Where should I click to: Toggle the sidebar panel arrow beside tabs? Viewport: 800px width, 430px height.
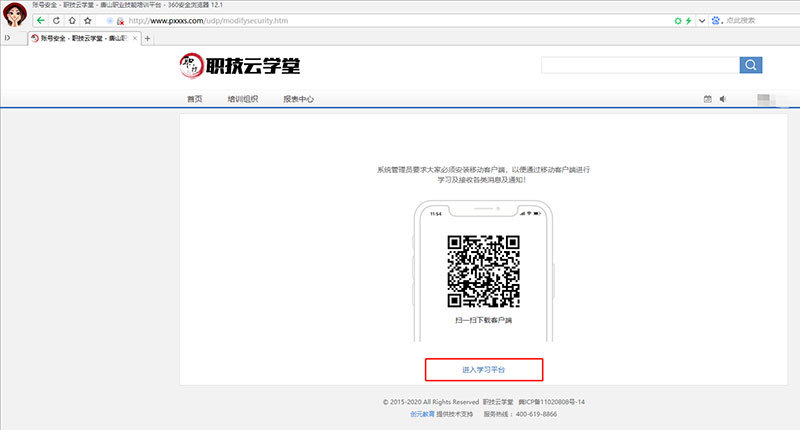click(x=8, y=38)
